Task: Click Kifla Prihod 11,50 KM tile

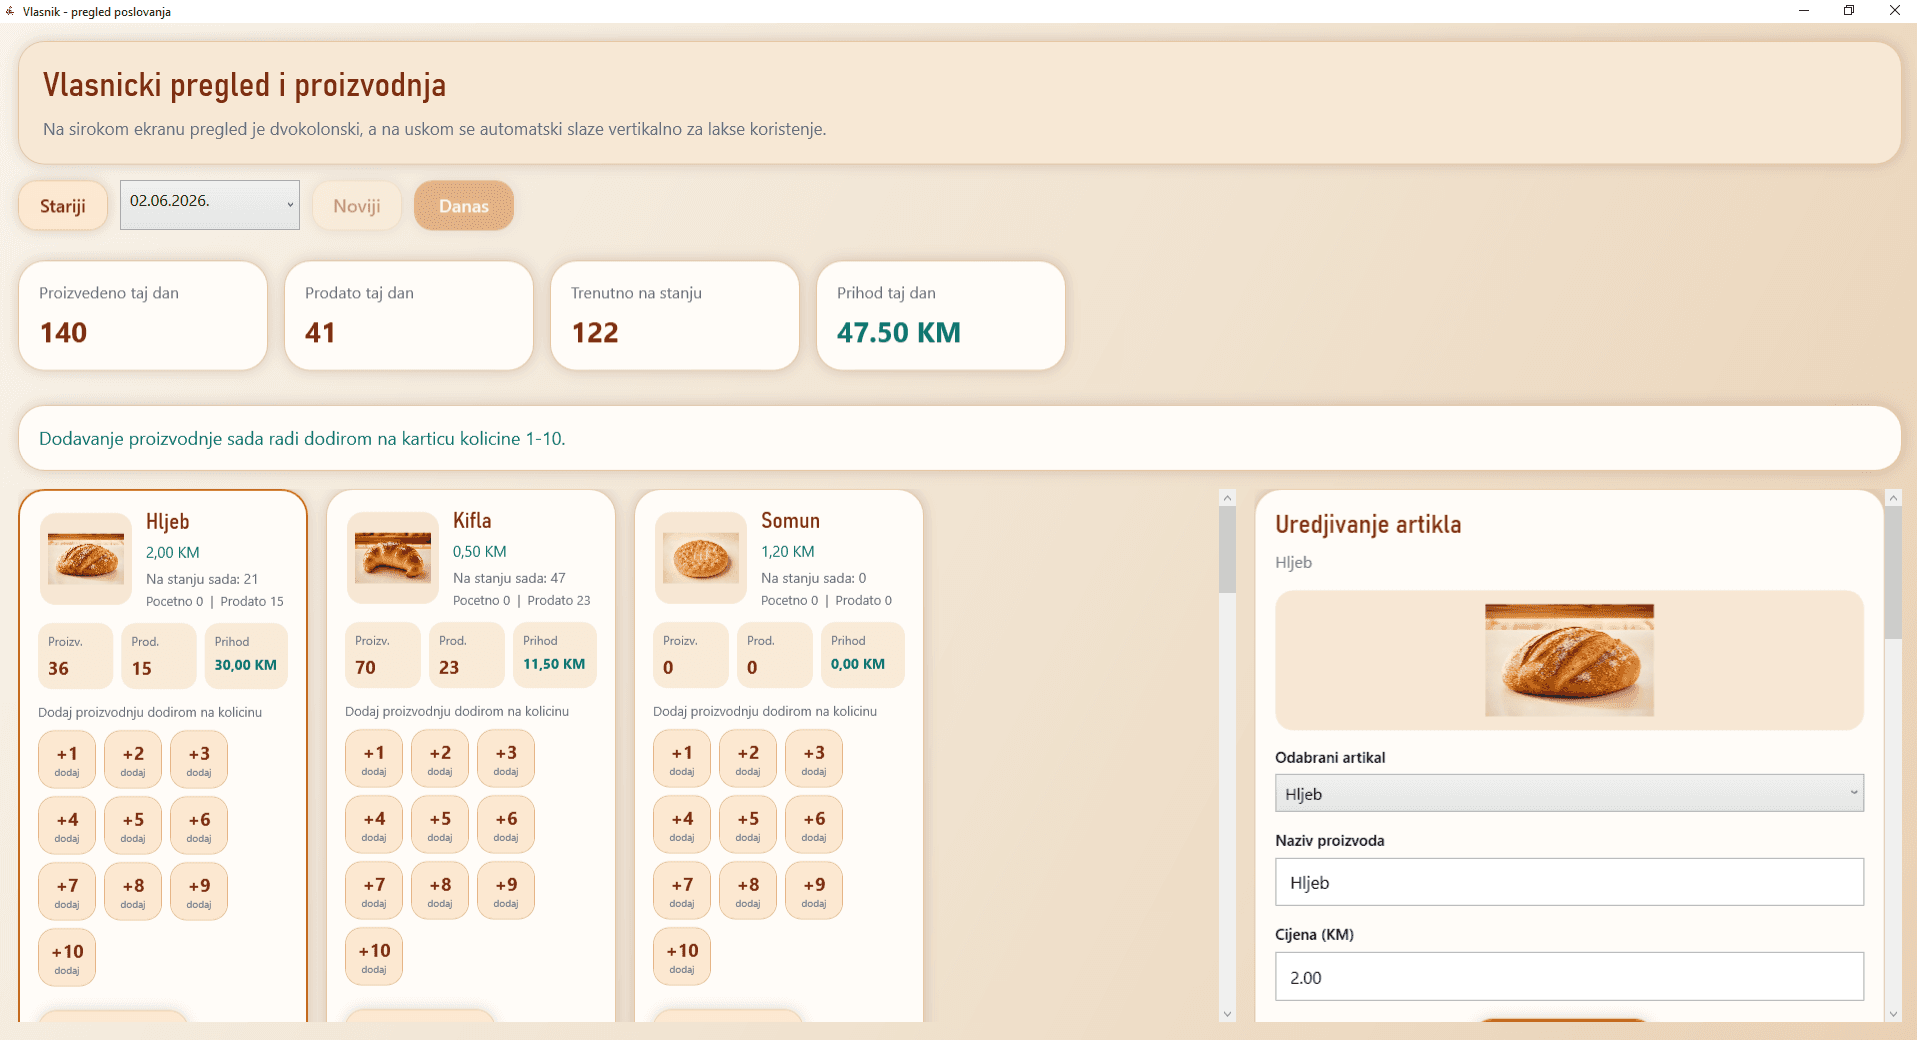Action: coord(554,655)
